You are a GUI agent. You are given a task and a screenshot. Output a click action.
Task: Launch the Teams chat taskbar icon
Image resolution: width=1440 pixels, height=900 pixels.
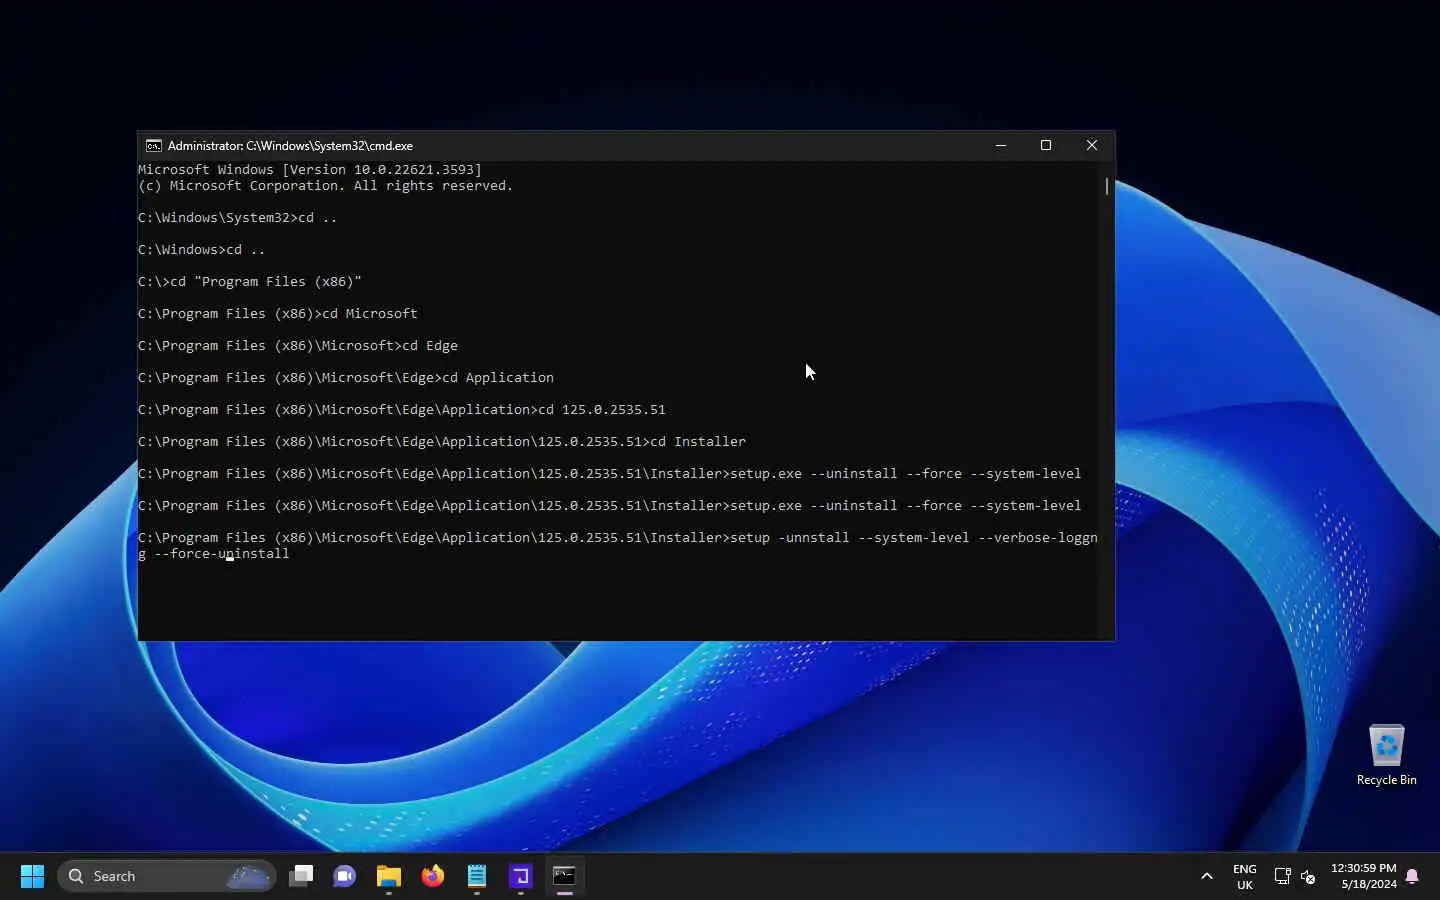(x=345, y=876)
